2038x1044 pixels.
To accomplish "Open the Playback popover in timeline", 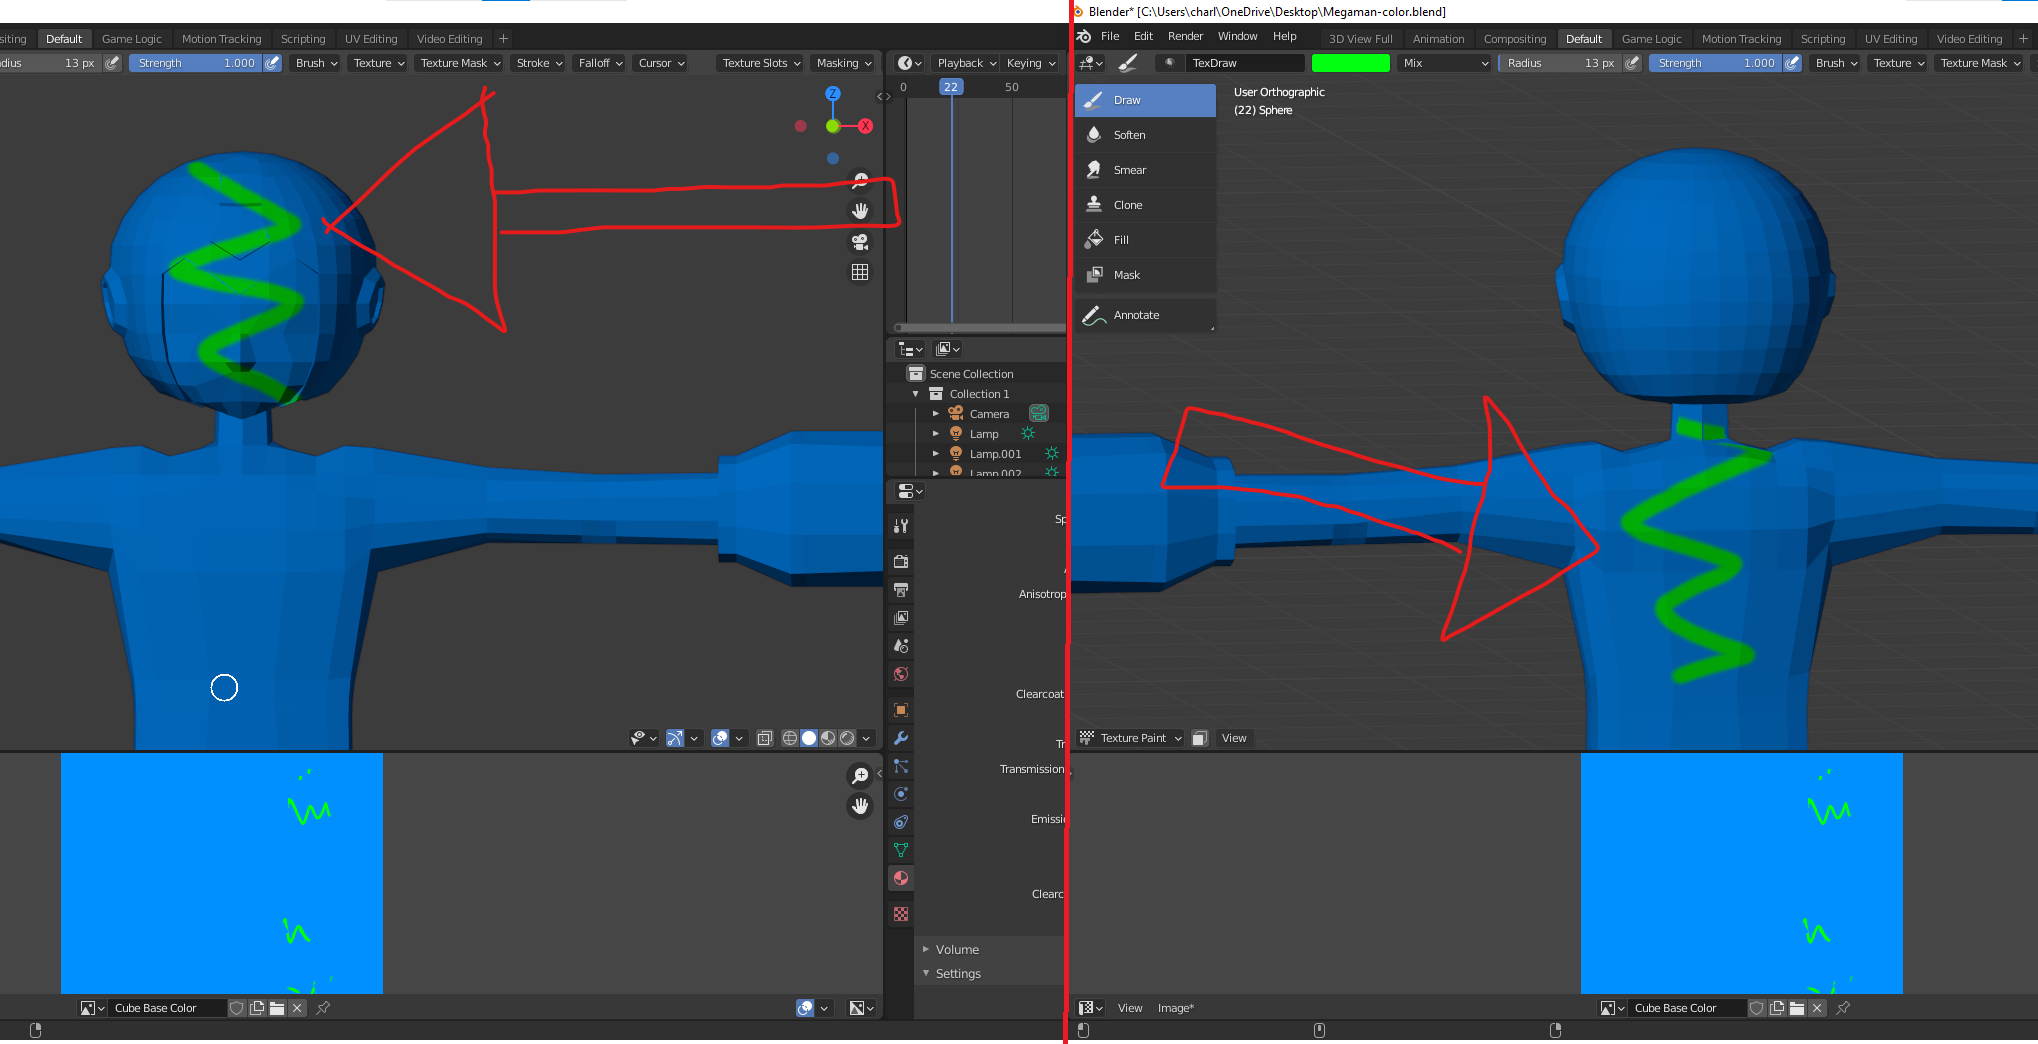I will pos(966,63).
